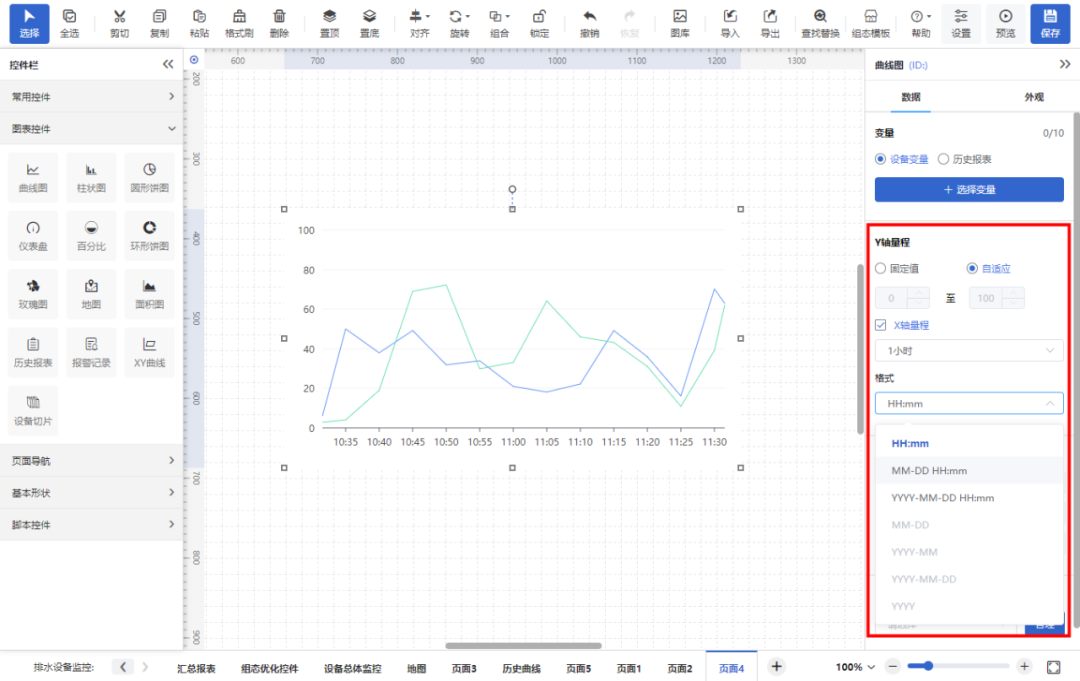Viewport: 1080px width, 681px height.
Task: Click the 剪切 scissors icon
Action: [119, 23]
